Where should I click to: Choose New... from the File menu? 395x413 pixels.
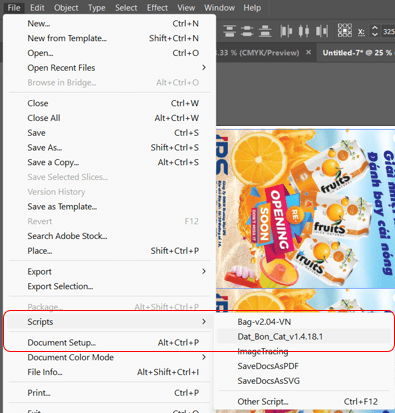click(110, 24)
